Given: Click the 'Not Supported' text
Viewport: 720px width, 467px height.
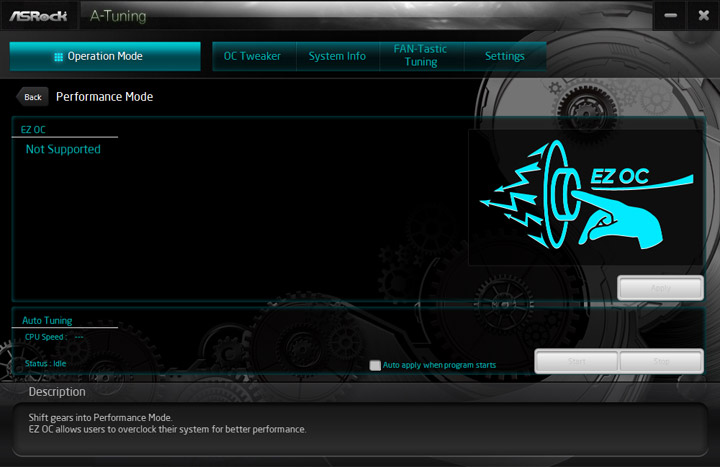Looking at the screenshot, I should [63, 149].
